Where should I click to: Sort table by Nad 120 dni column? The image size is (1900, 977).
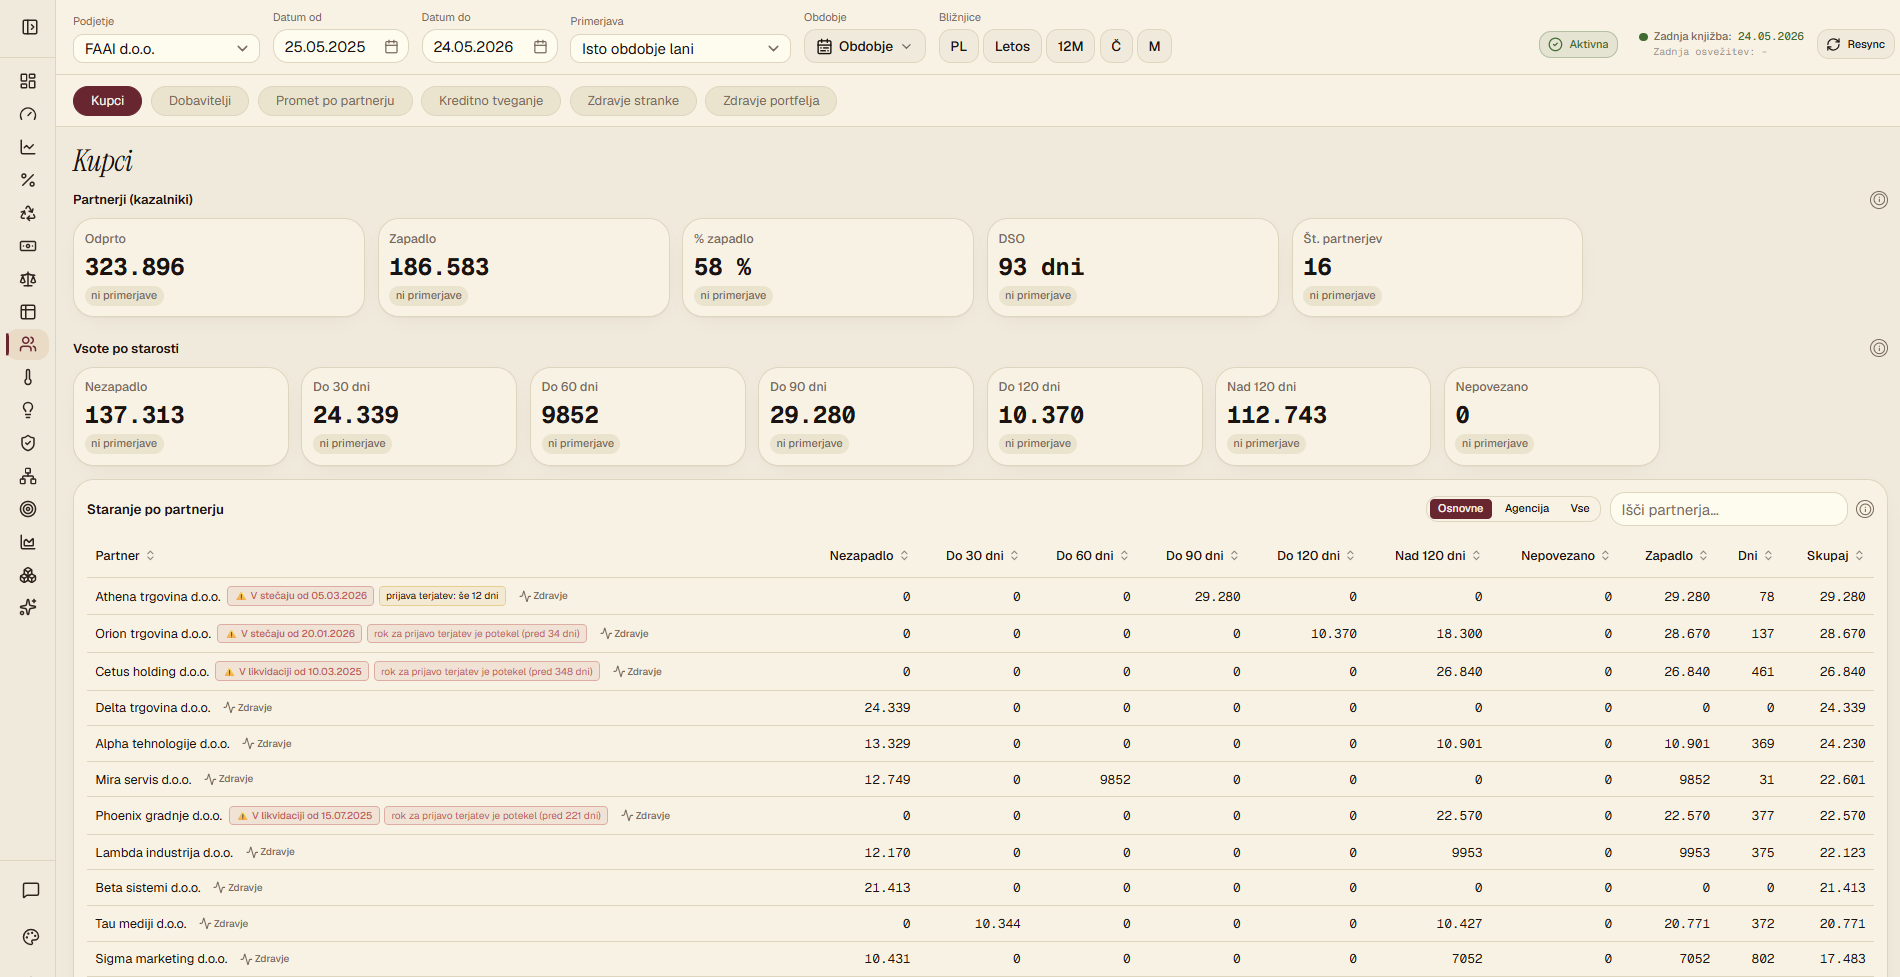(1438, 555)
